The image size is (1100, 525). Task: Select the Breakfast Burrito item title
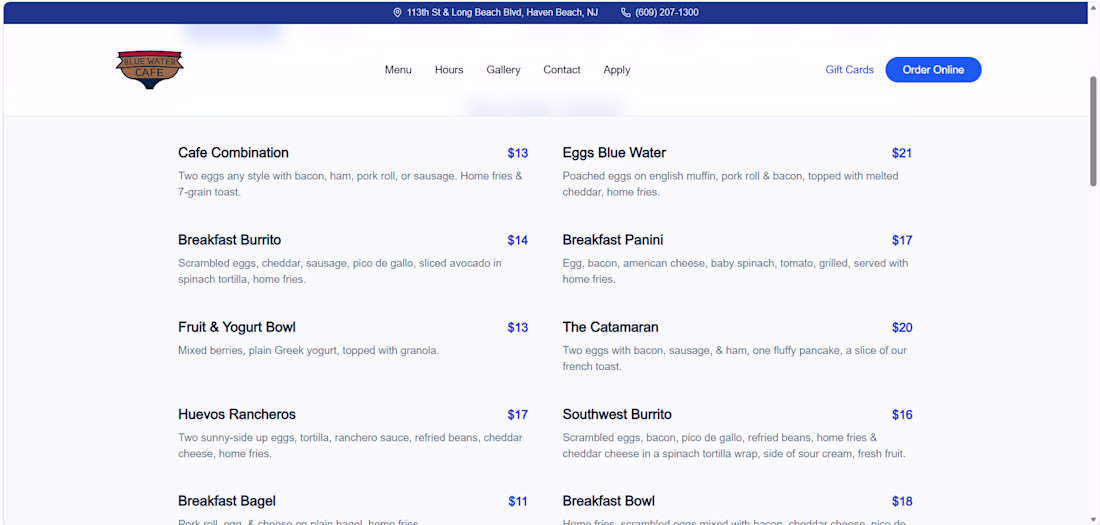229,240
